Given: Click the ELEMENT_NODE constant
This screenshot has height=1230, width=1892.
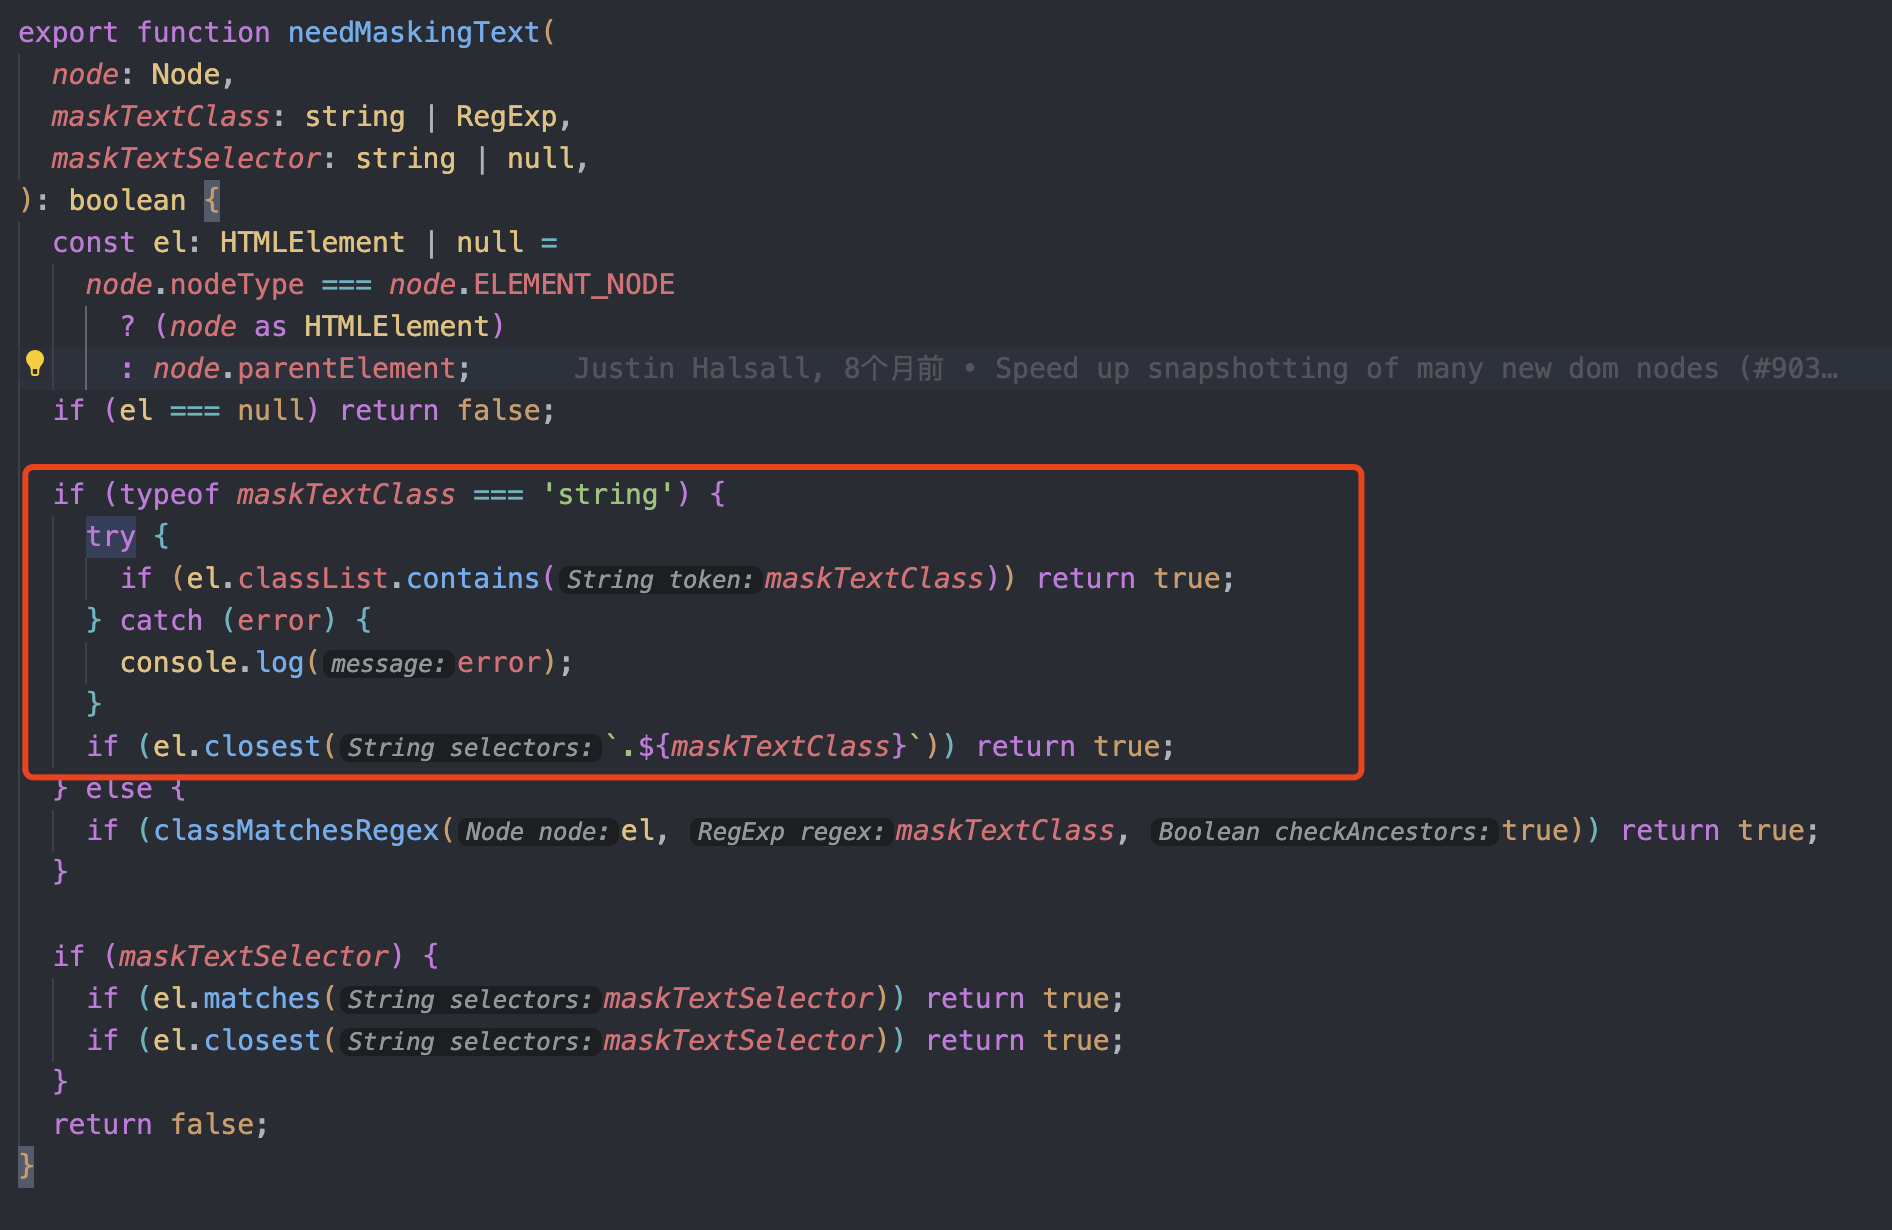Looking at the screenshot, I should (574, 284).
